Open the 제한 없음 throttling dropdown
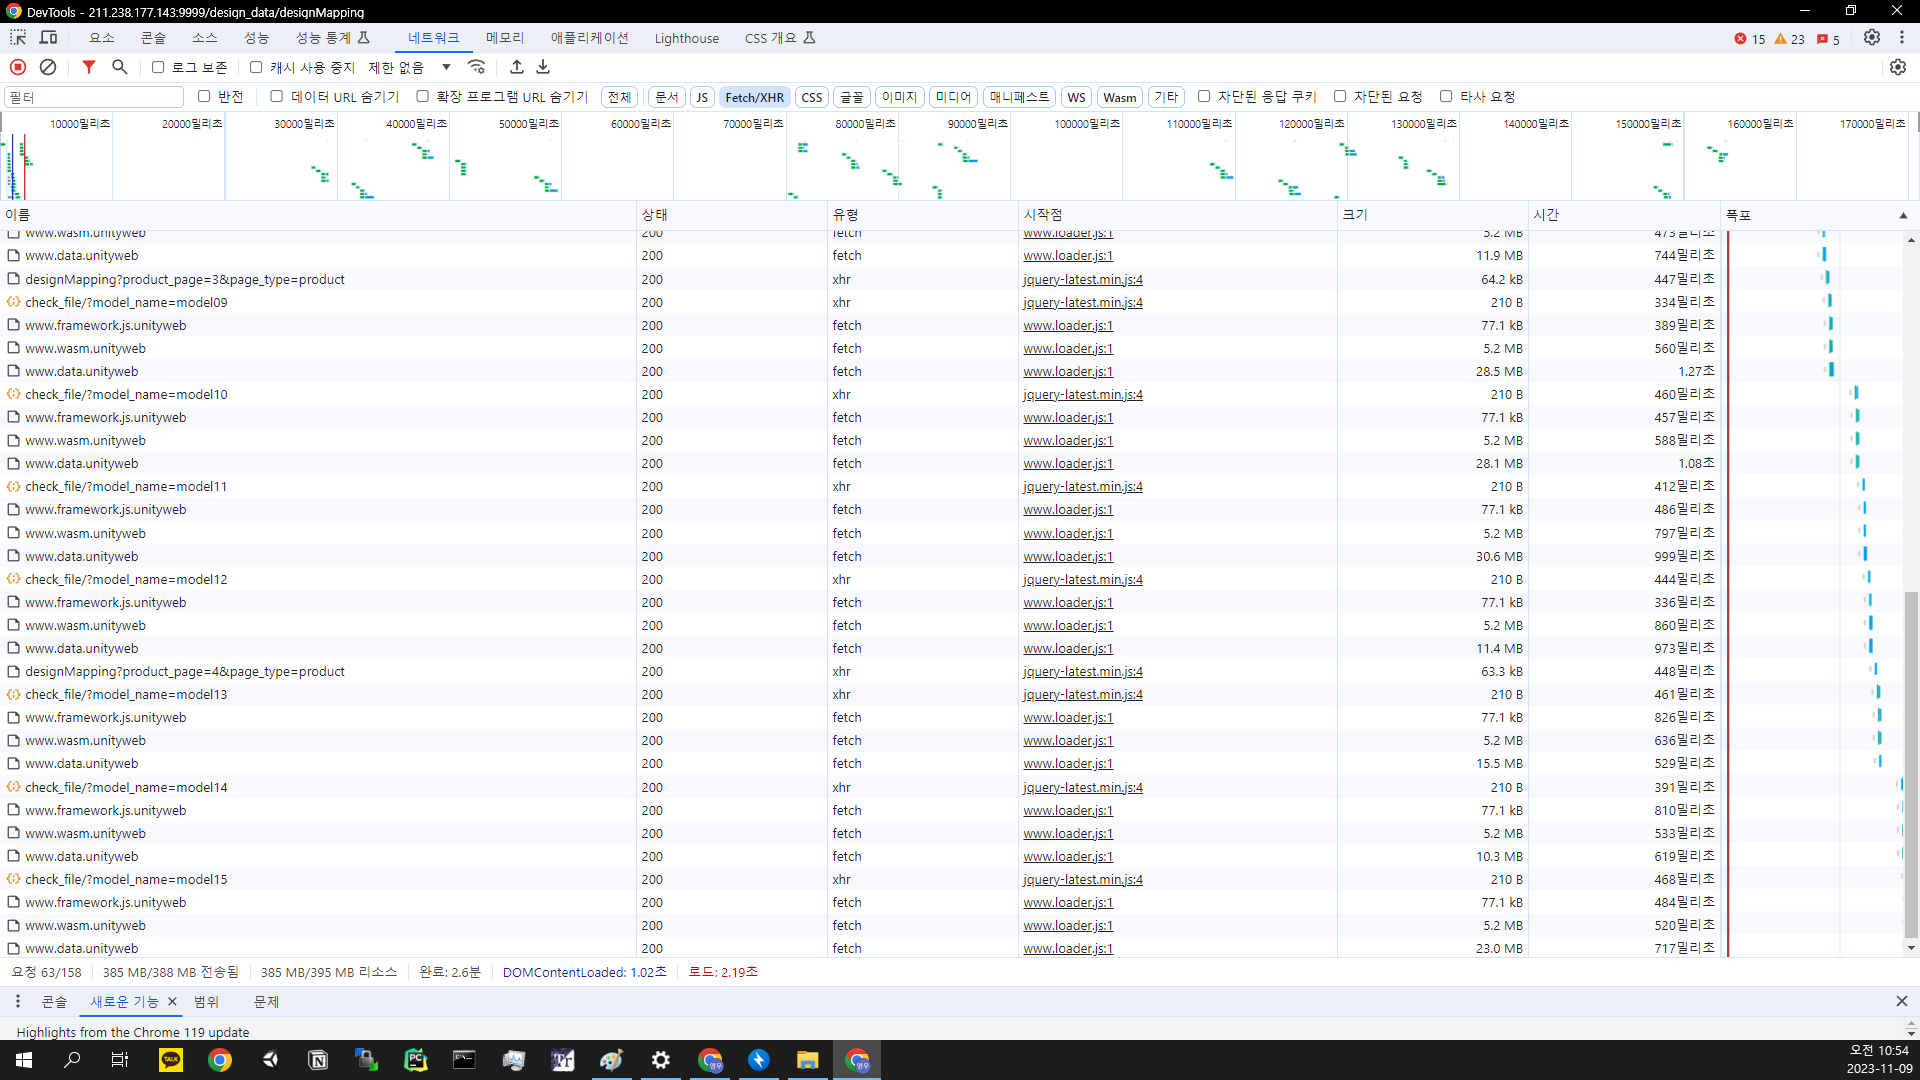 (410, 67)
